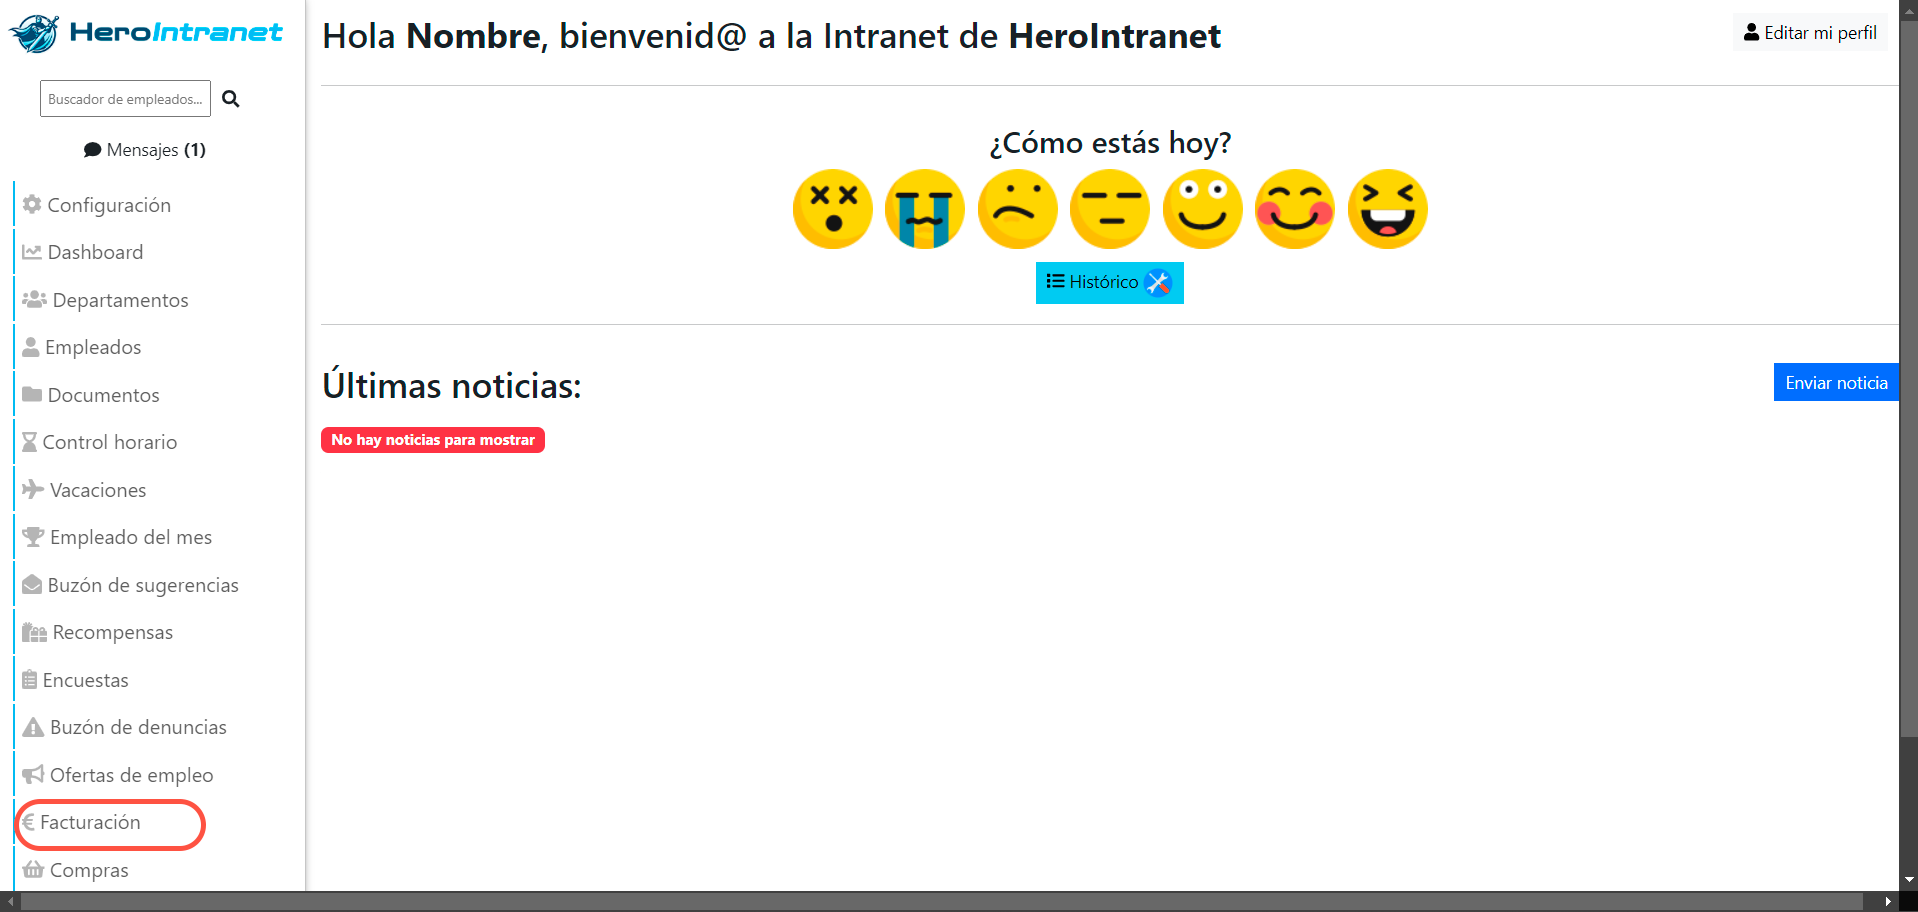1918x912 pixels.
Task: Click the Facturación euro icon
Action: [x=28, y=822]
